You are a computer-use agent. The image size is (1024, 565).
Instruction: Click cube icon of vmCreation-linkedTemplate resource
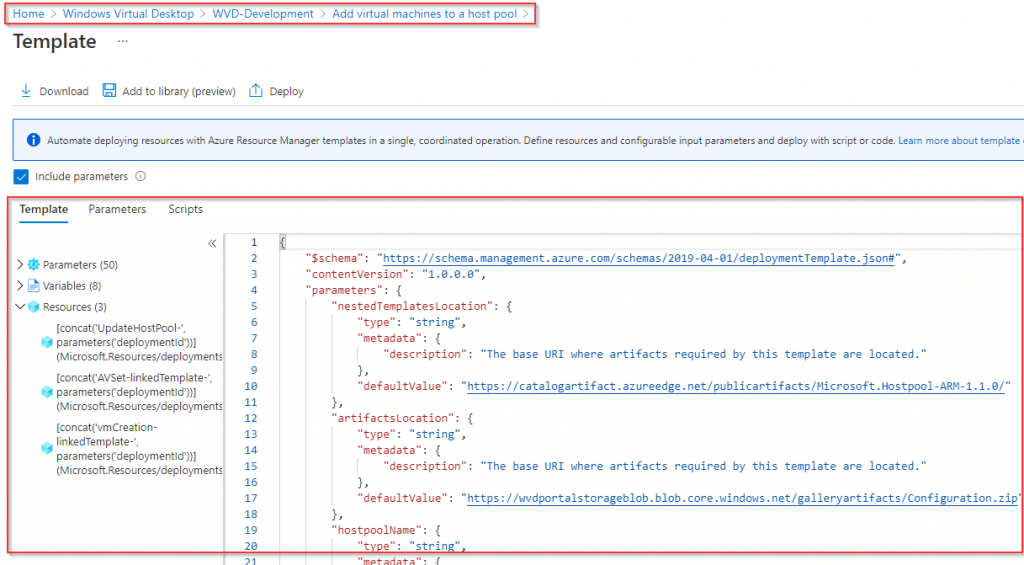[x=46, y=448]
